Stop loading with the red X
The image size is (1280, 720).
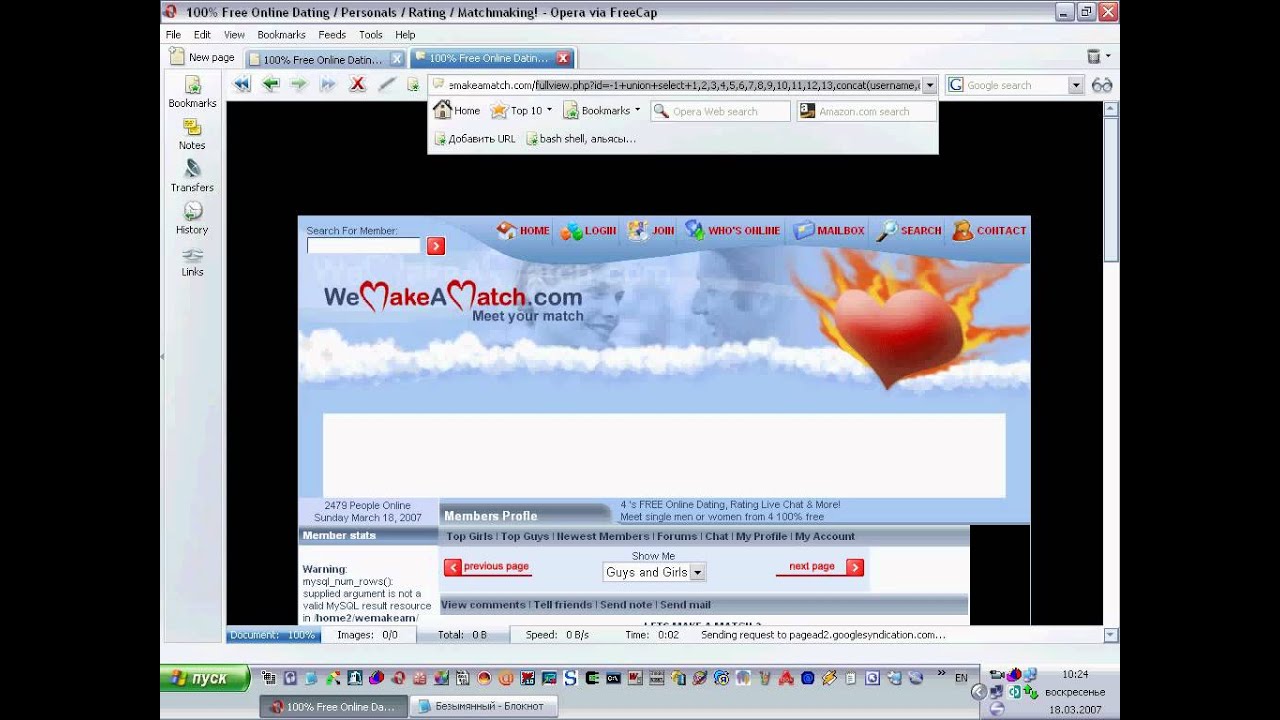tap(357, 85)
